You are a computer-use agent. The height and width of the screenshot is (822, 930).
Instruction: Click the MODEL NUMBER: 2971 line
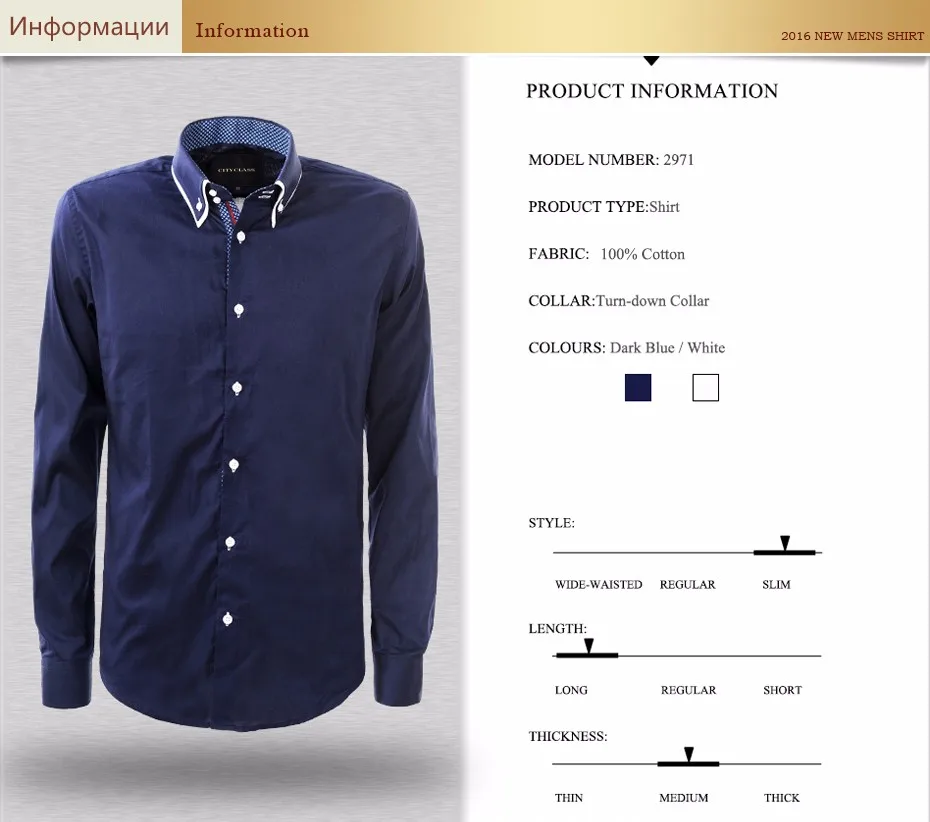(x=611, y=160)
